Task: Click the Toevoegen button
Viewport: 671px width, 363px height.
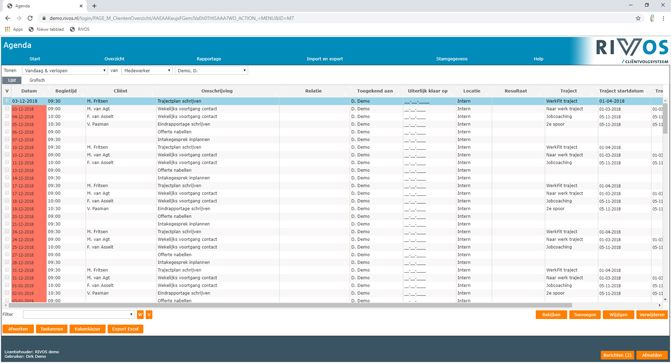Action: (x=585, y=315)
